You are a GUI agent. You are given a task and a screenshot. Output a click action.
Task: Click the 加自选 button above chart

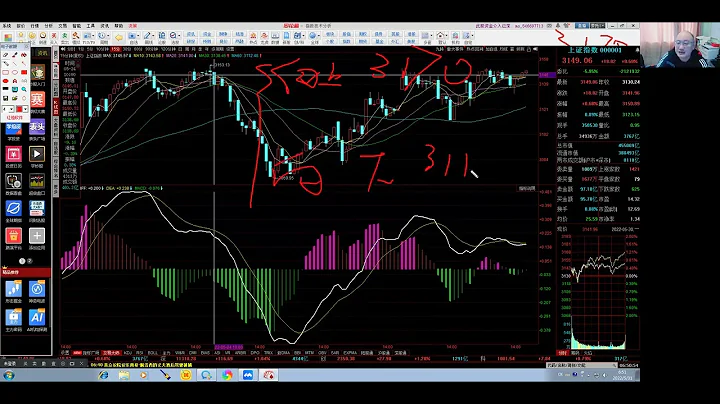coord(491,49)
